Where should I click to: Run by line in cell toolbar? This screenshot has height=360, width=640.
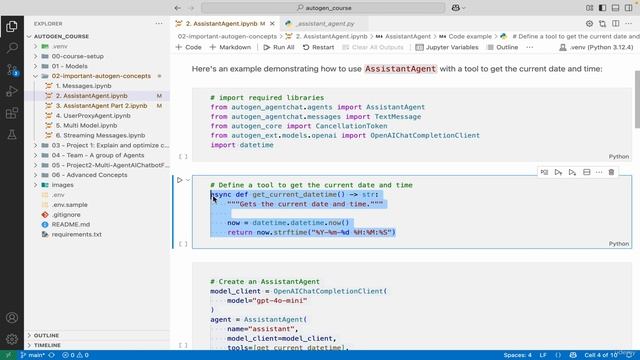click(544, 172)
